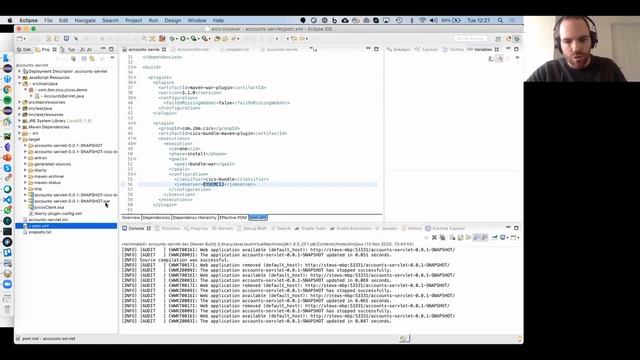Viewport: 640px width, 360px height.
Task: Click the Wi-Fi status icon
Action: coord(422,20)
